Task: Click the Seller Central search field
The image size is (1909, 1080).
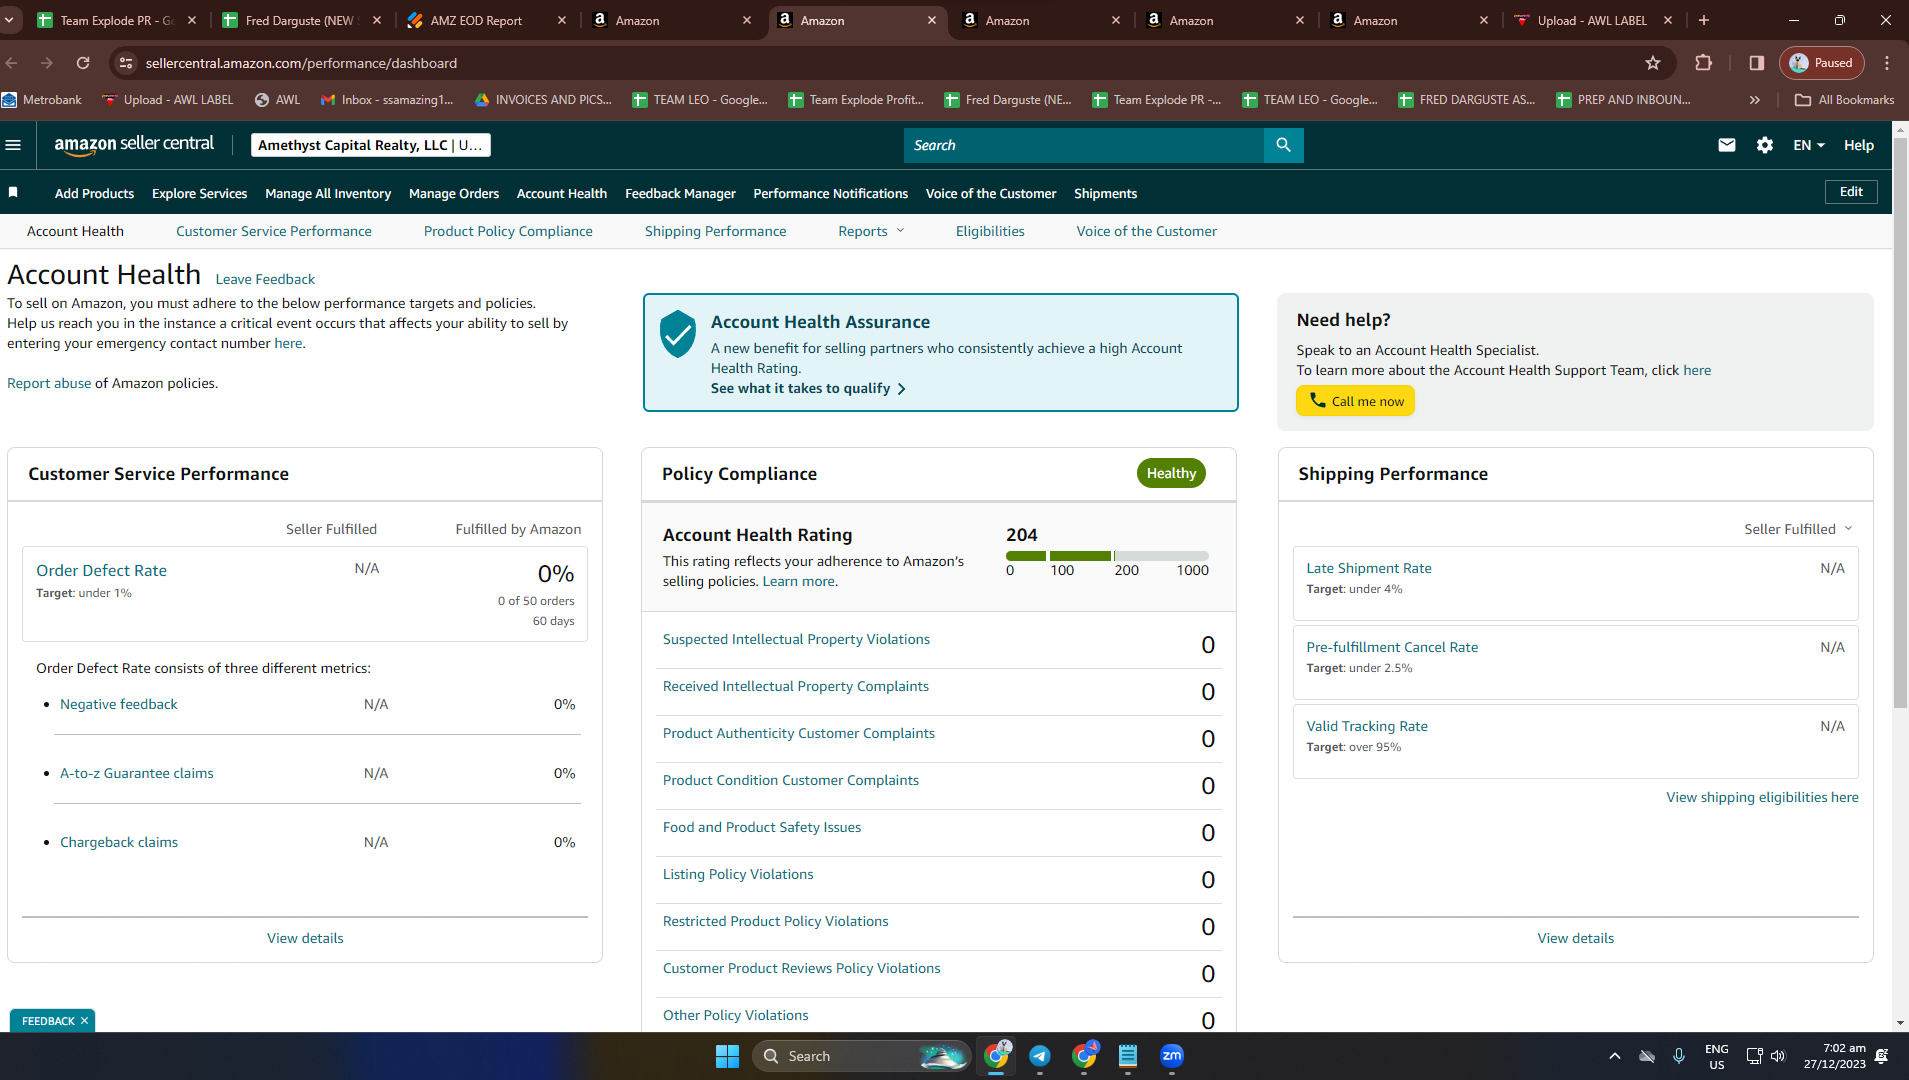Action: click(1084, 145)
